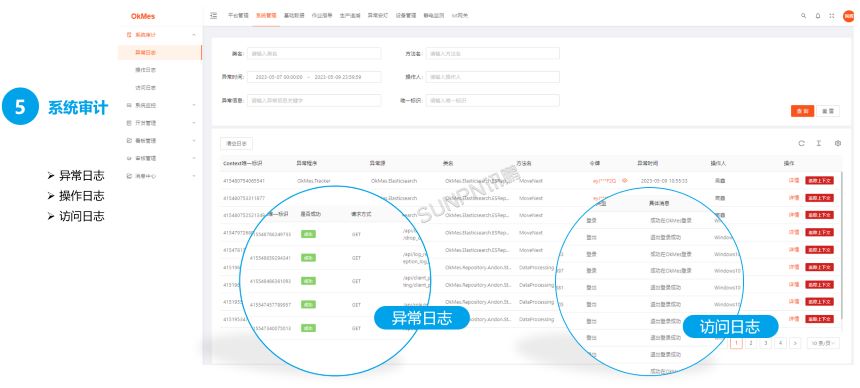
Task: Switch to 异常安灯 top menu
Action: 377,16
